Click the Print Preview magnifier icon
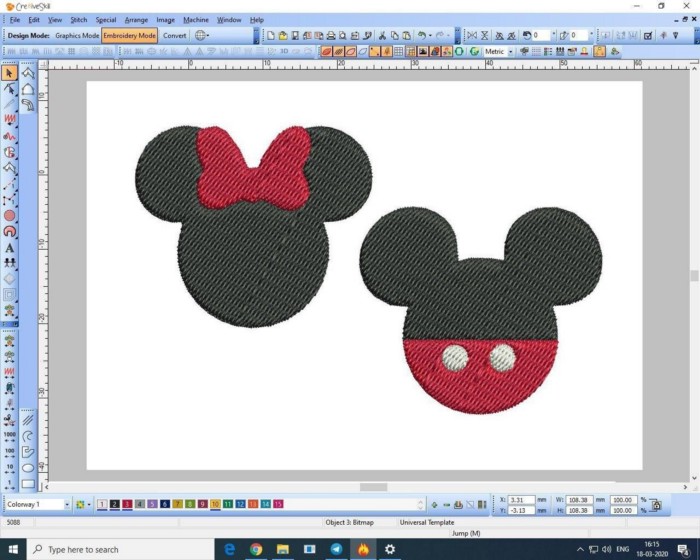This screenshot has height=560, width=700. pyautogui.click(x=342, y=35)
